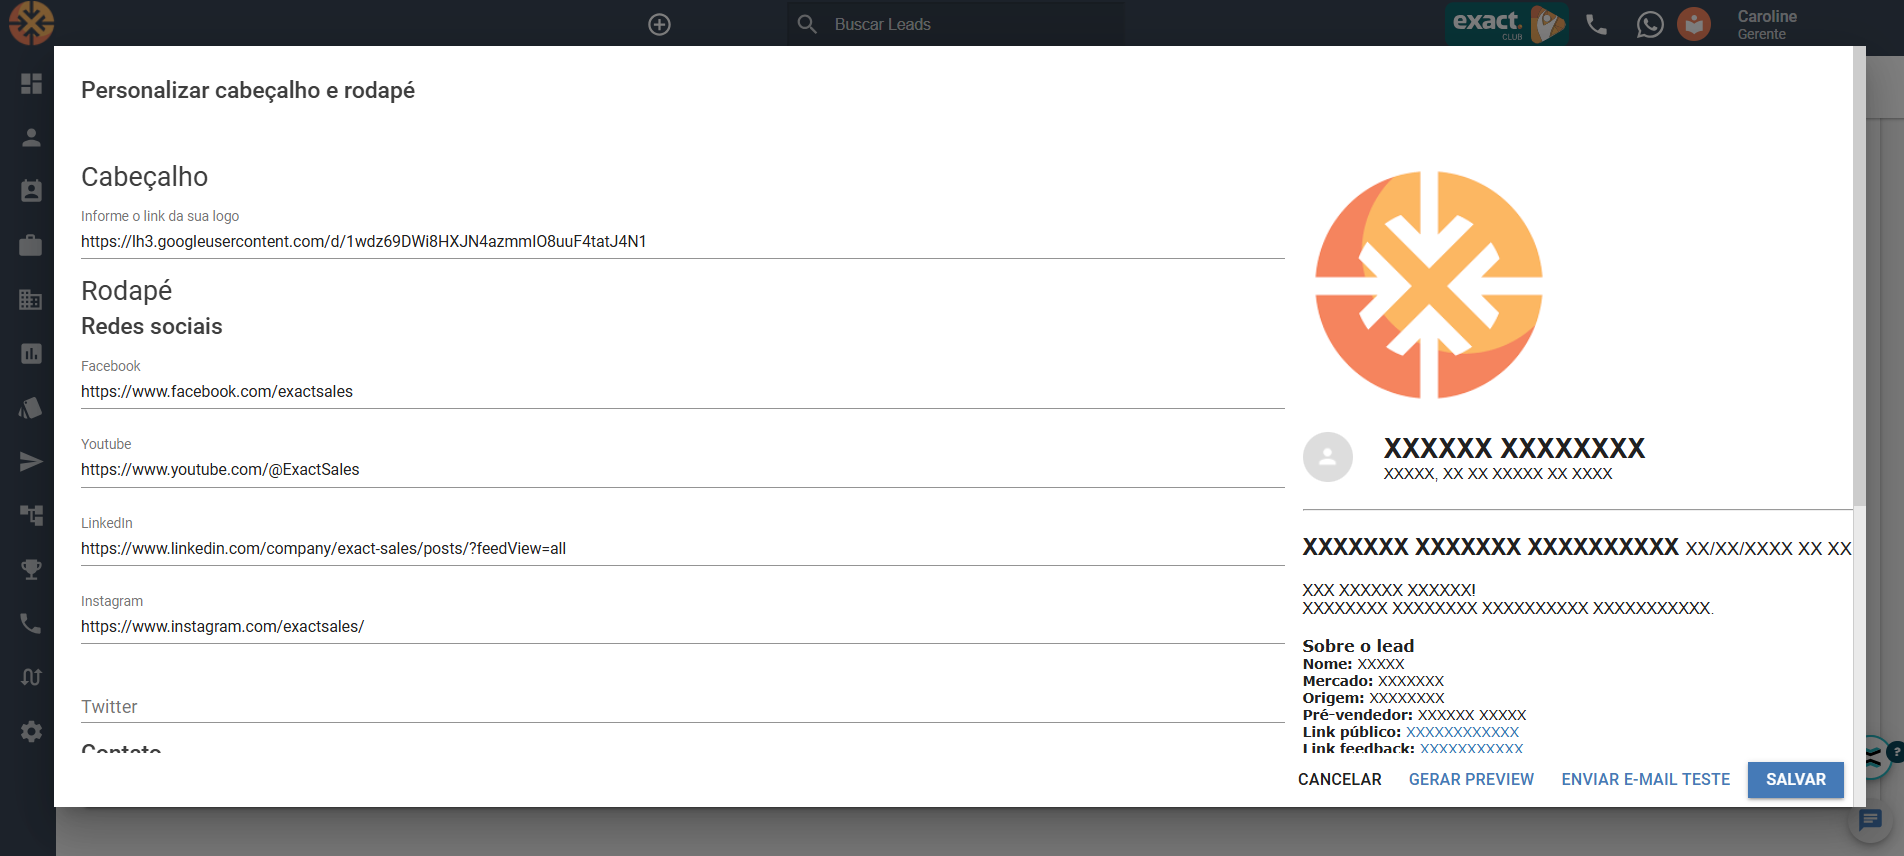Viewport: 1904px width, 856px height.
Task: Click the phone icon in the top bar
Action: point(1597,24)
